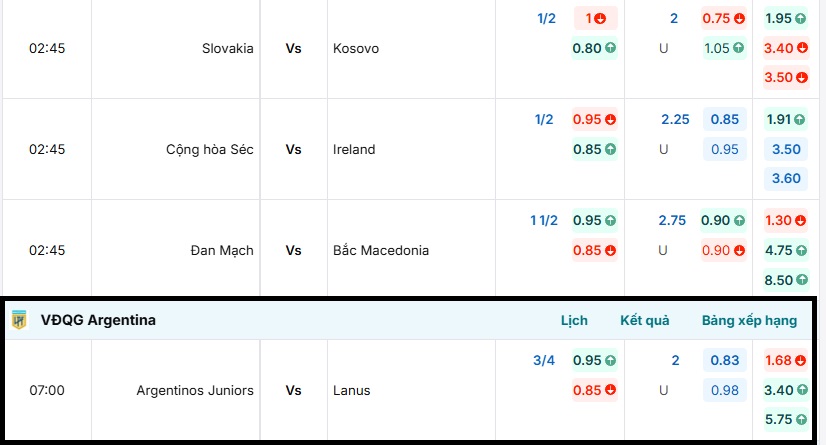Pick Slovakia vs Kosovo draw odds 3.40
Image resolution: width=826 pixels, height=445 pixels.
click(785, 47)
